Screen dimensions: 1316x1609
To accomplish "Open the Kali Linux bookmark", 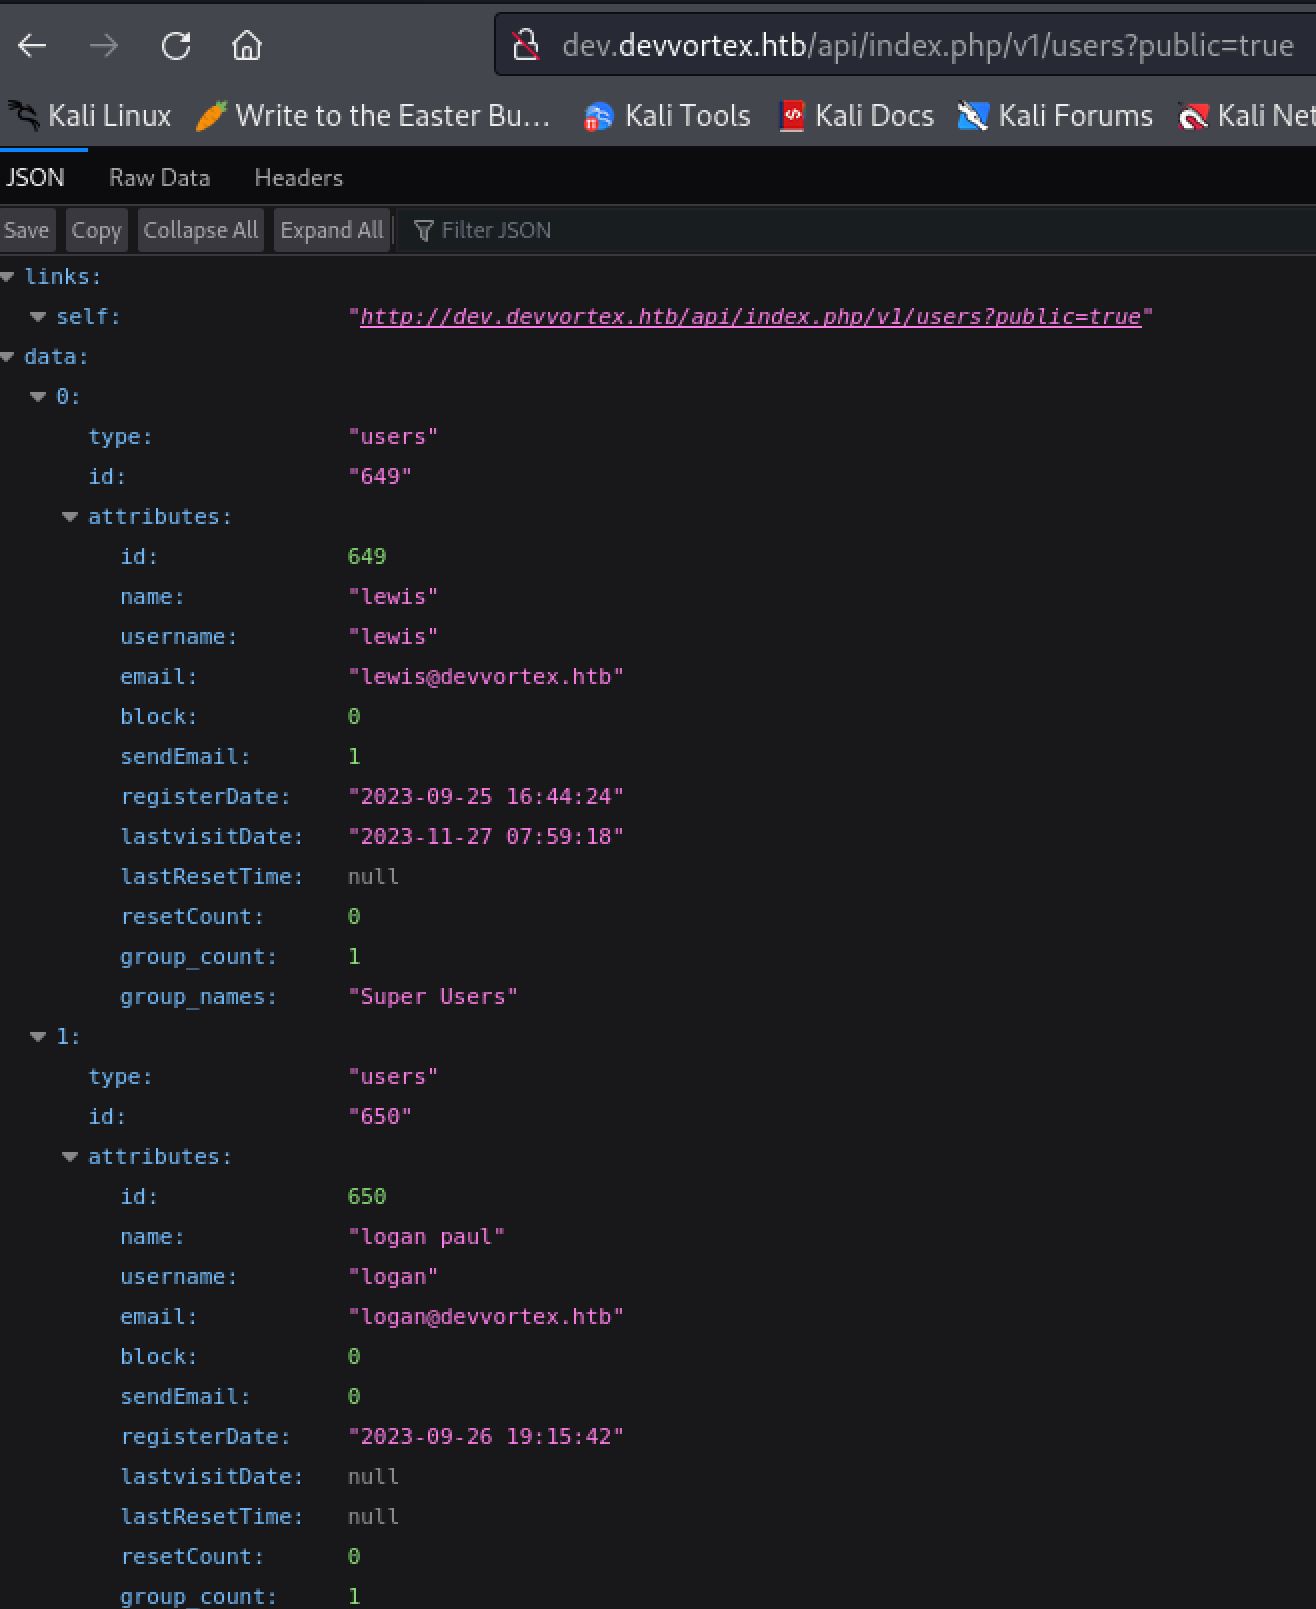I will pyautogui.click(x=90, y=116).
